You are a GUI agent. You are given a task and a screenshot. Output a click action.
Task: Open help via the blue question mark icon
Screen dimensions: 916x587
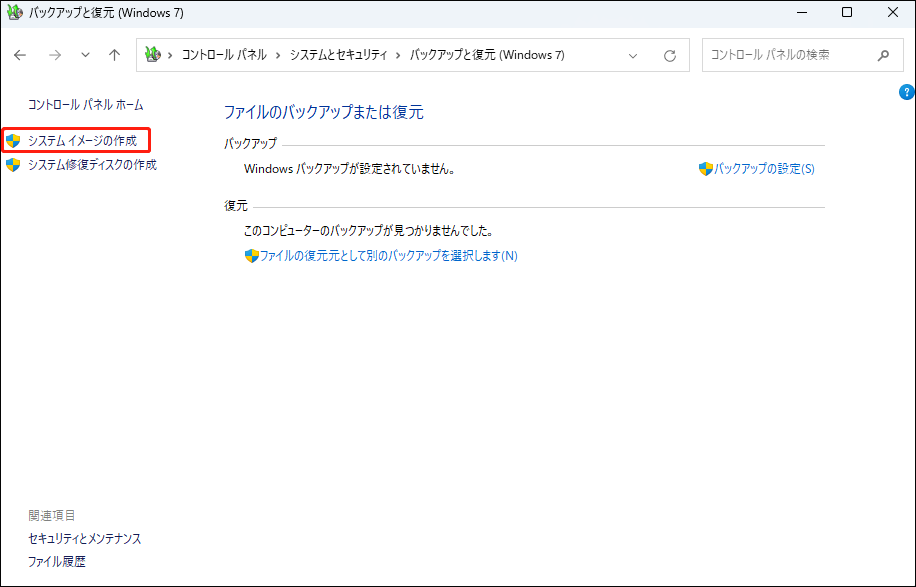point(905,91)
